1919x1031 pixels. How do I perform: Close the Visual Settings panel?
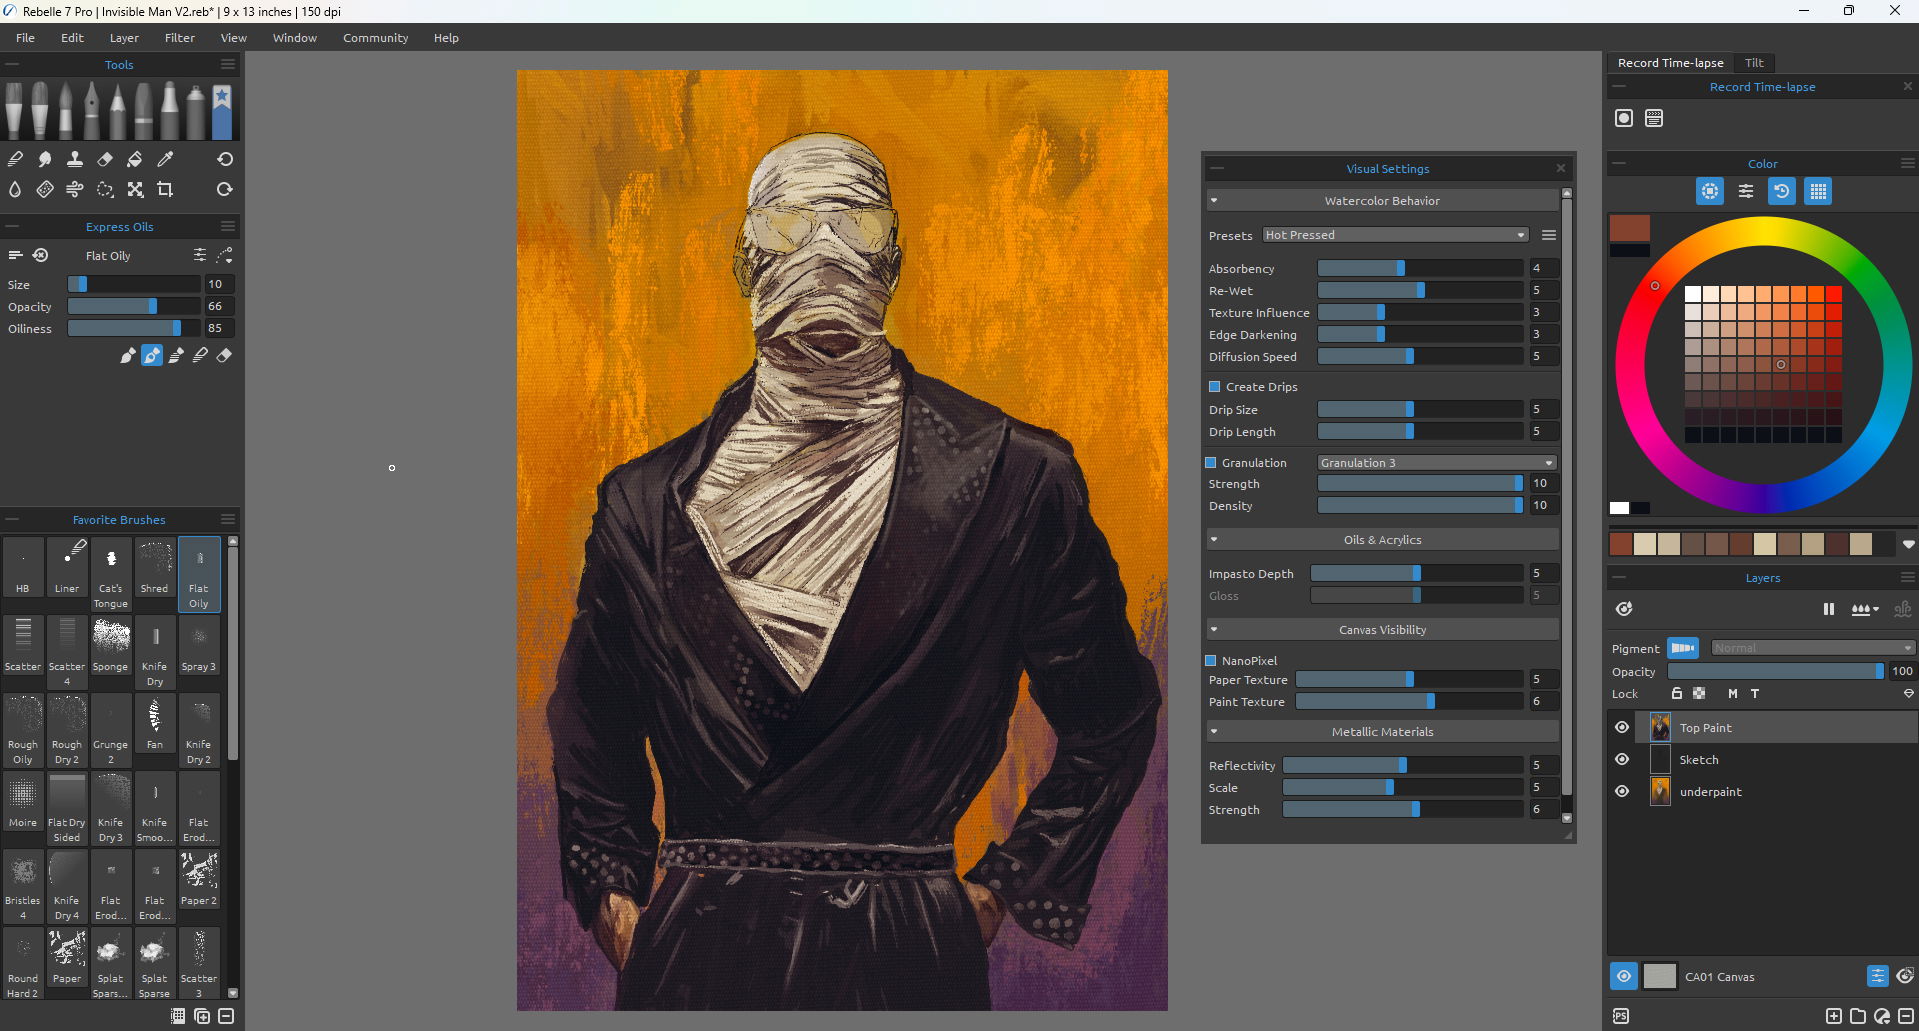(x=1560, y=168)
